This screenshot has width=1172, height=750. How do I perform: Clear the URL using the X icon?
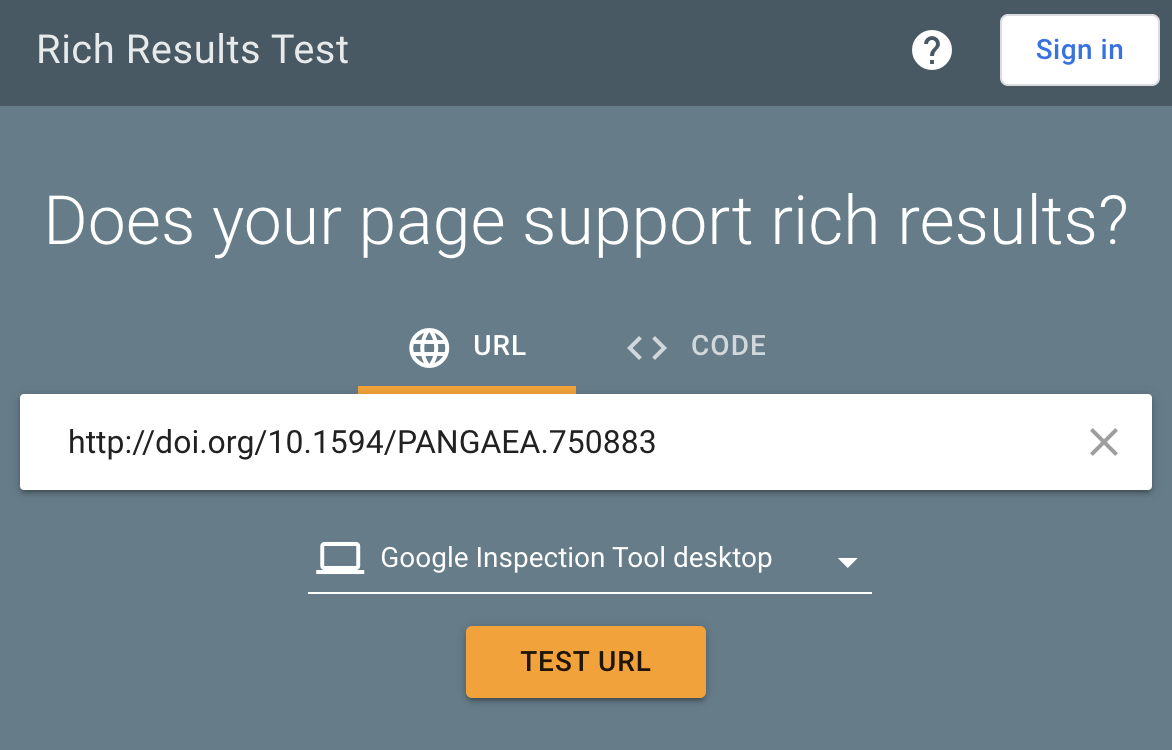[x=1103, y=442]
